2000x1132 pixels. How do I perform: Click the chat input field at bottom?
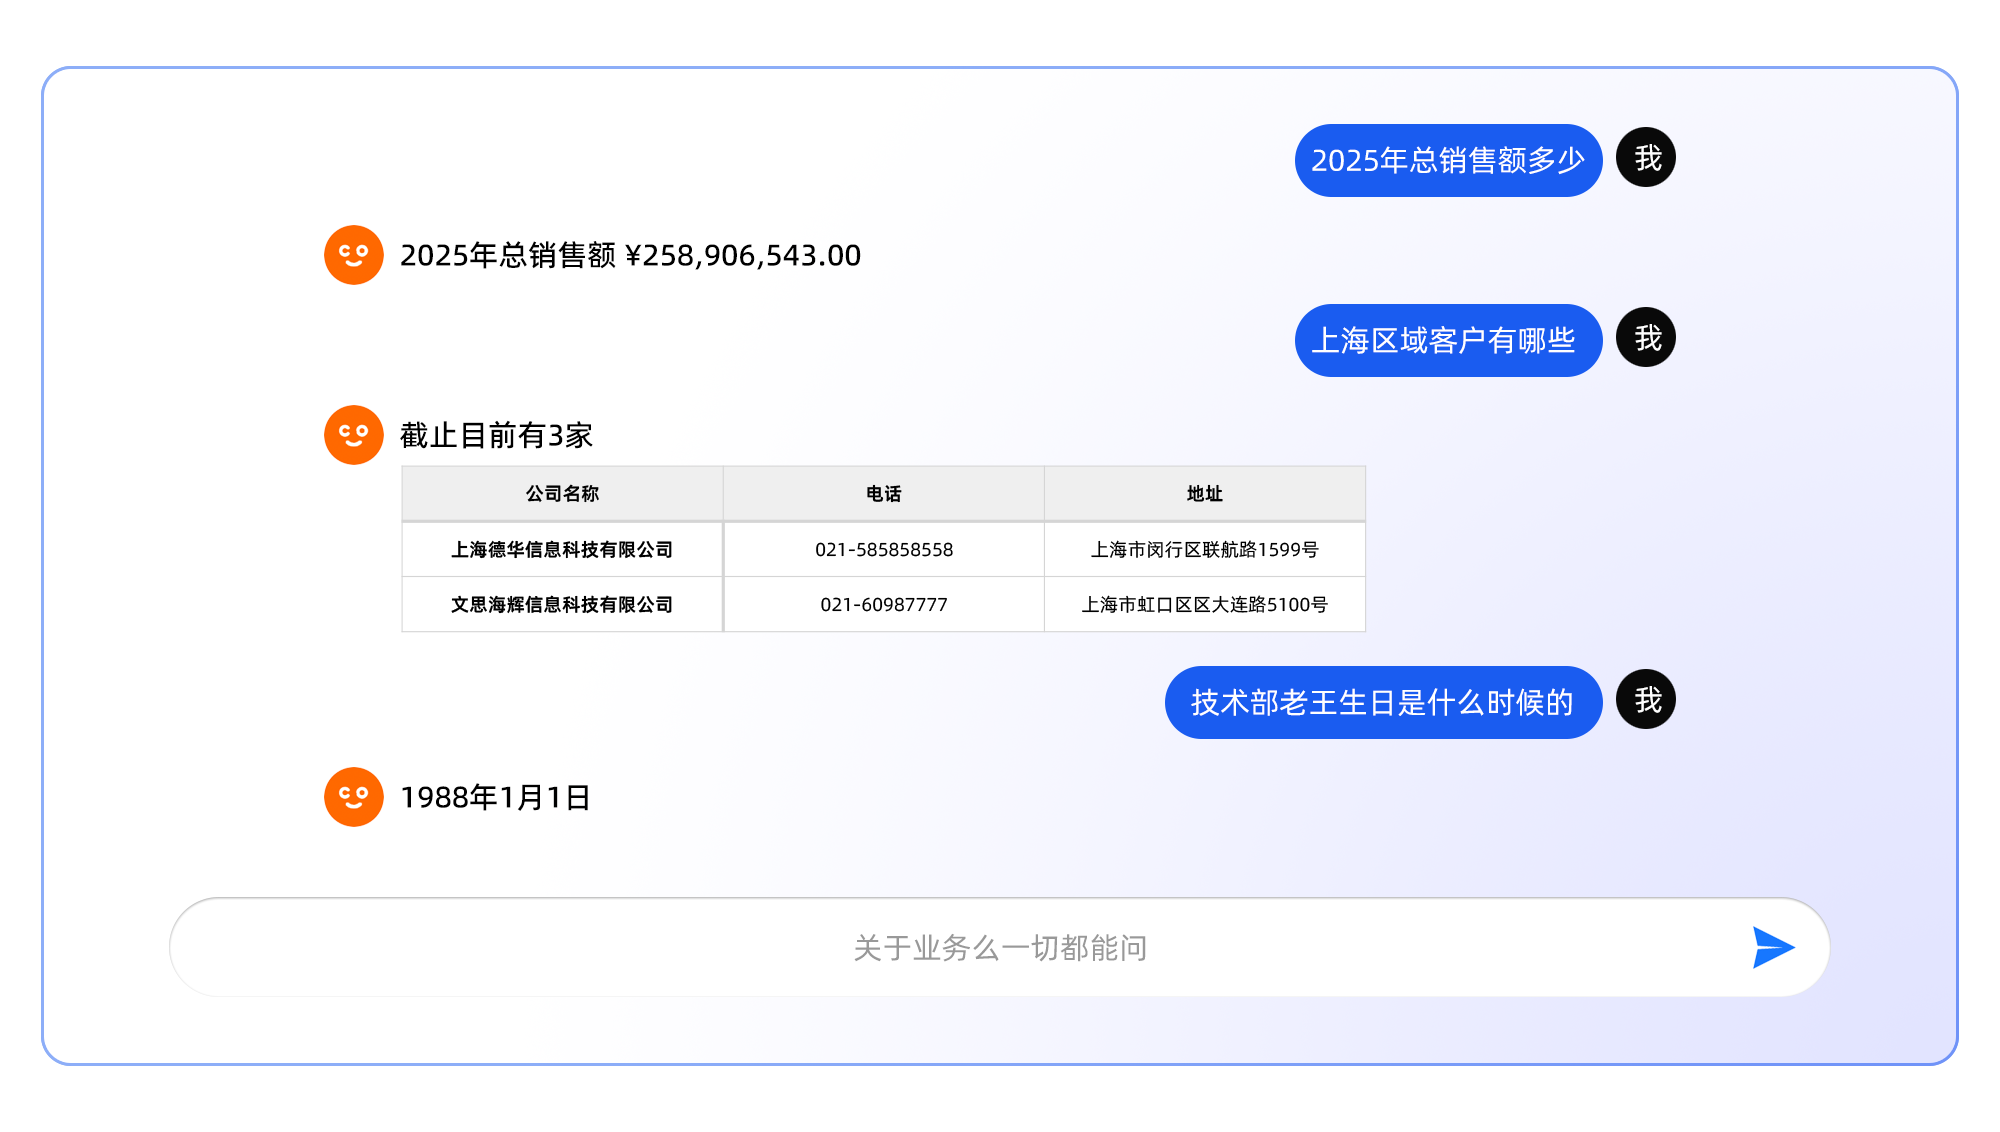click(1000, 947)
